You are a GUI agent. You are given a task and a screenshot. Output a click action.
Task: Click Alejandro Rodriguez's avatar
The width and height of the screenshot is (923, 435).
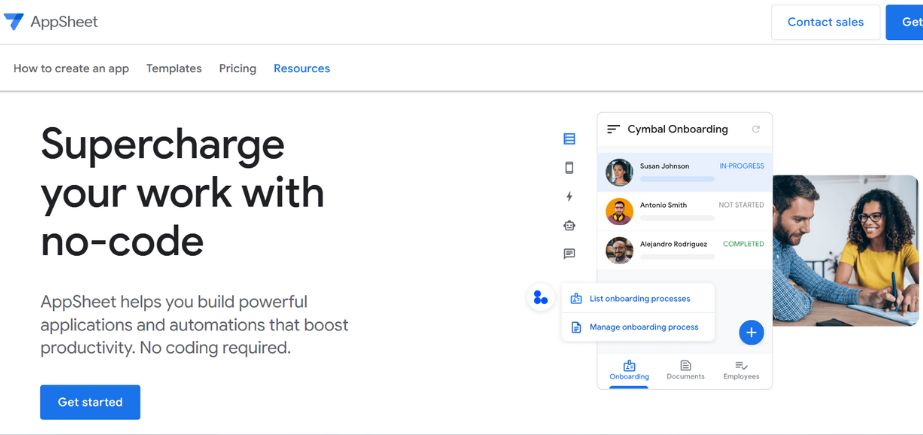click(x=619, y=250)
